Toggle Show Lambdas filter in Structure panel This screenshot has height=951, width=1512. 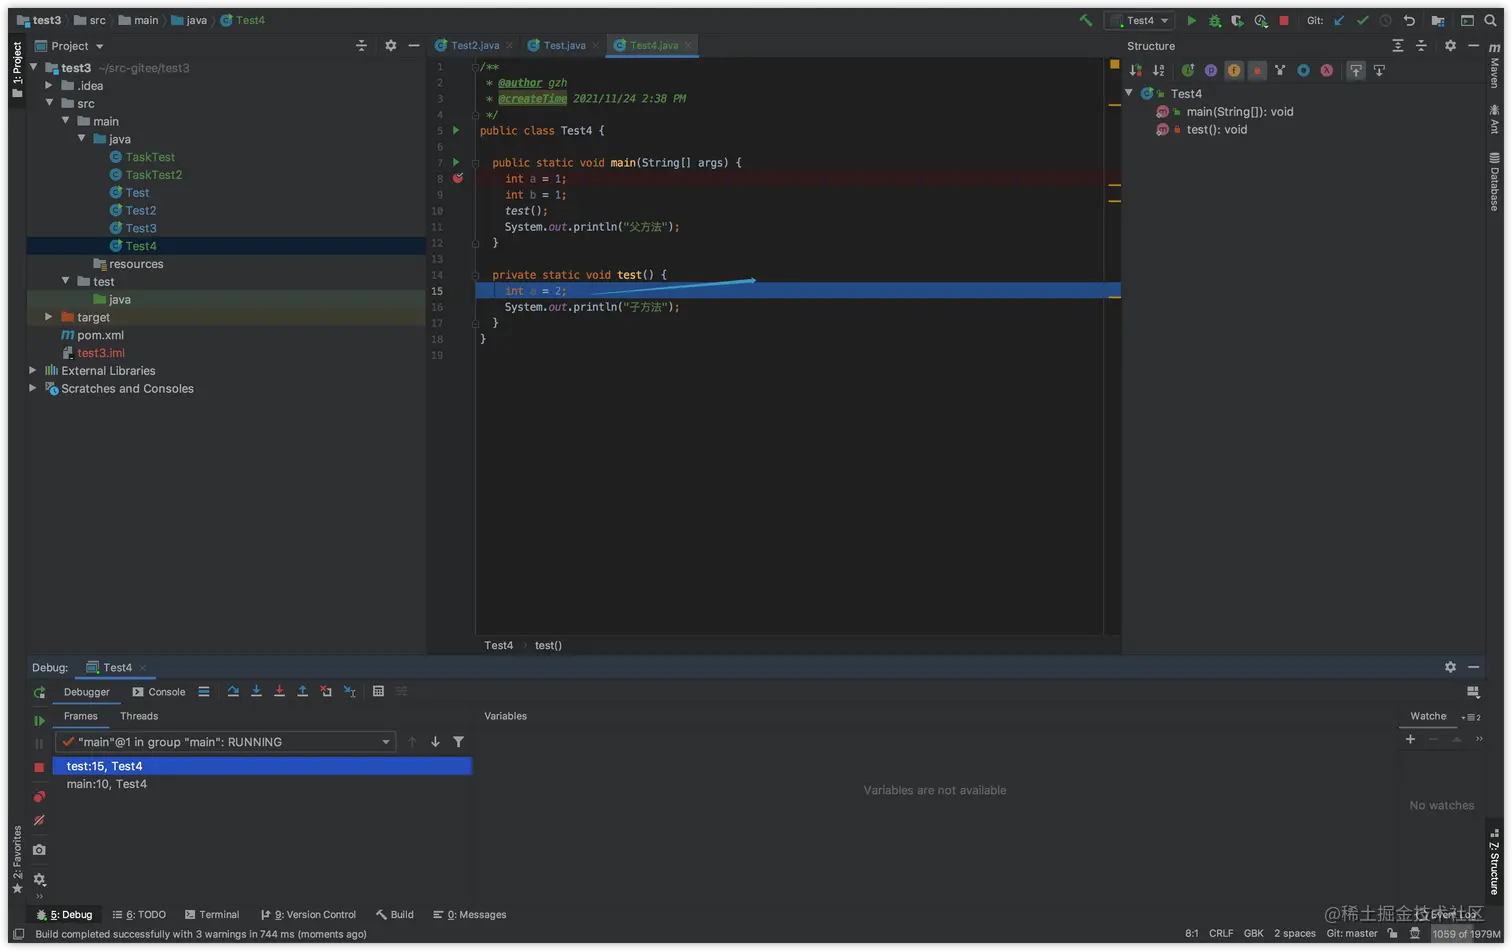[x=1326, y=70]
